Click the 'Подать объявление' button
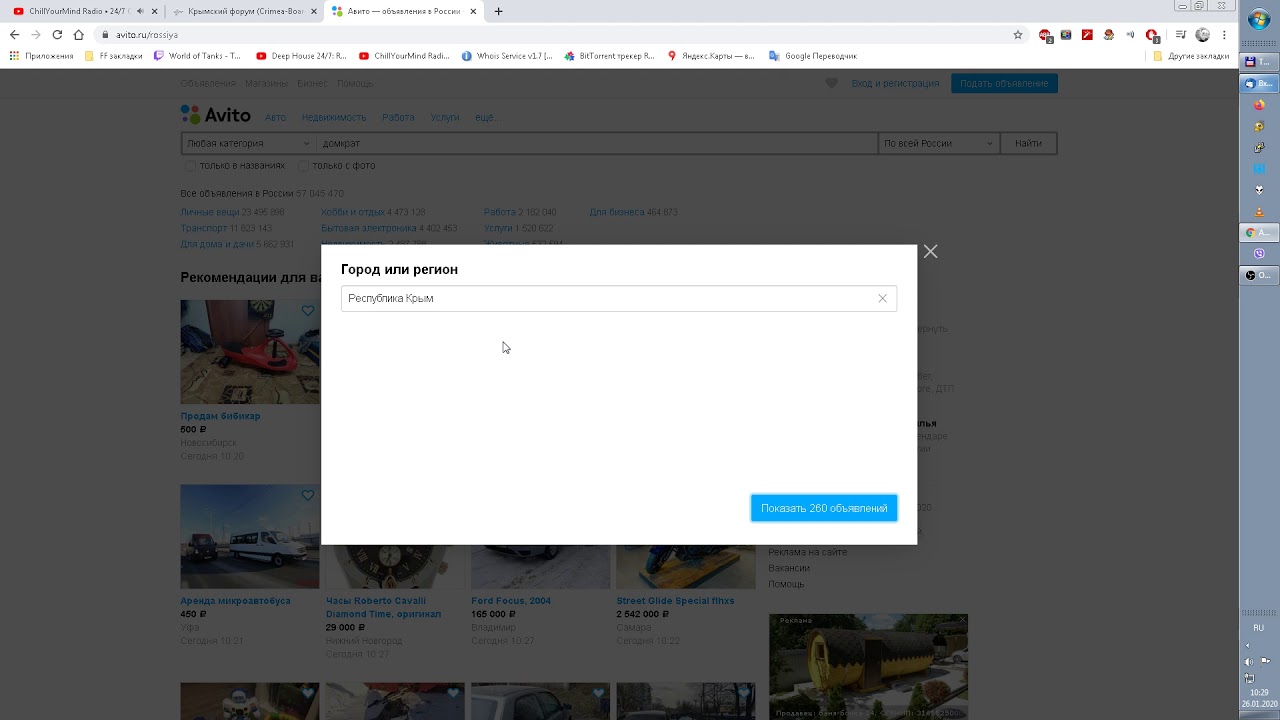Viewport: 1280px width, 720px height. (1004, 84)
